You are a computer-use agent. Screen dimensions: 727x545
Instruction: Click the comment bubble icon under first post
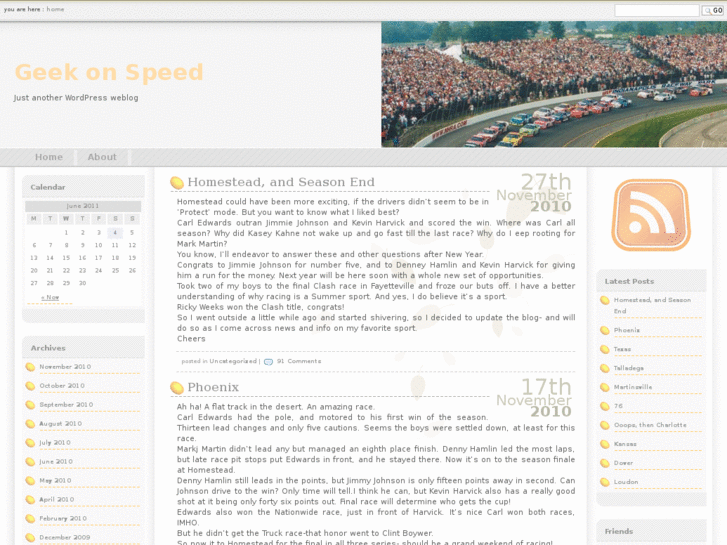click(268, 361)
